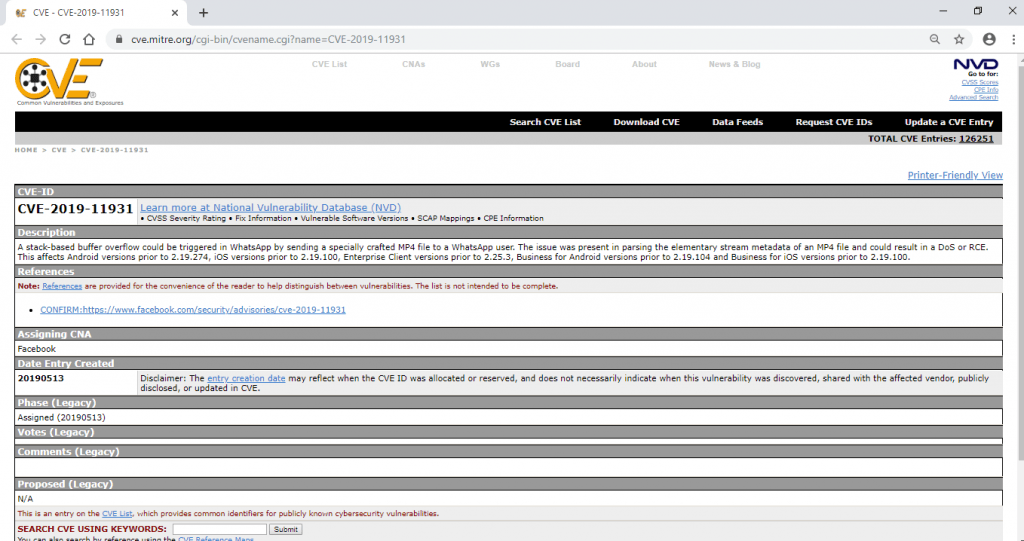
Task: Open the Chrome three-dot menu
Action: point(1012,39)
